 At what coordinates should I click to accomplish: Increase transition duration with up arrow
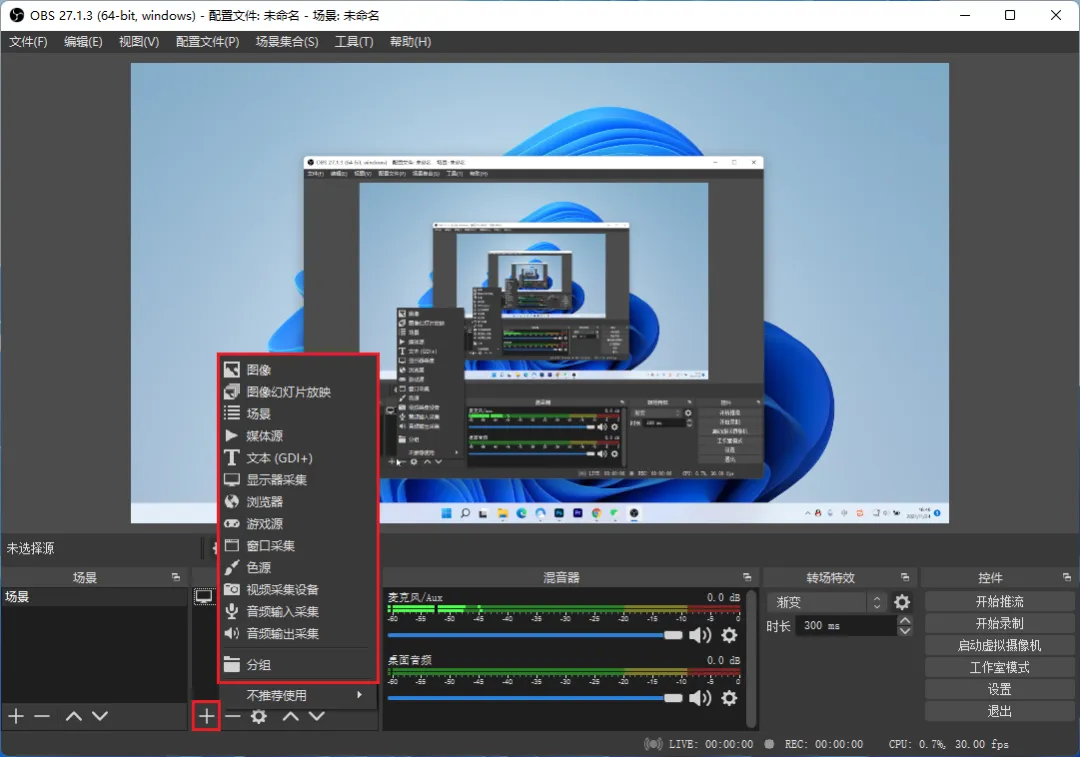click(905, 621)
